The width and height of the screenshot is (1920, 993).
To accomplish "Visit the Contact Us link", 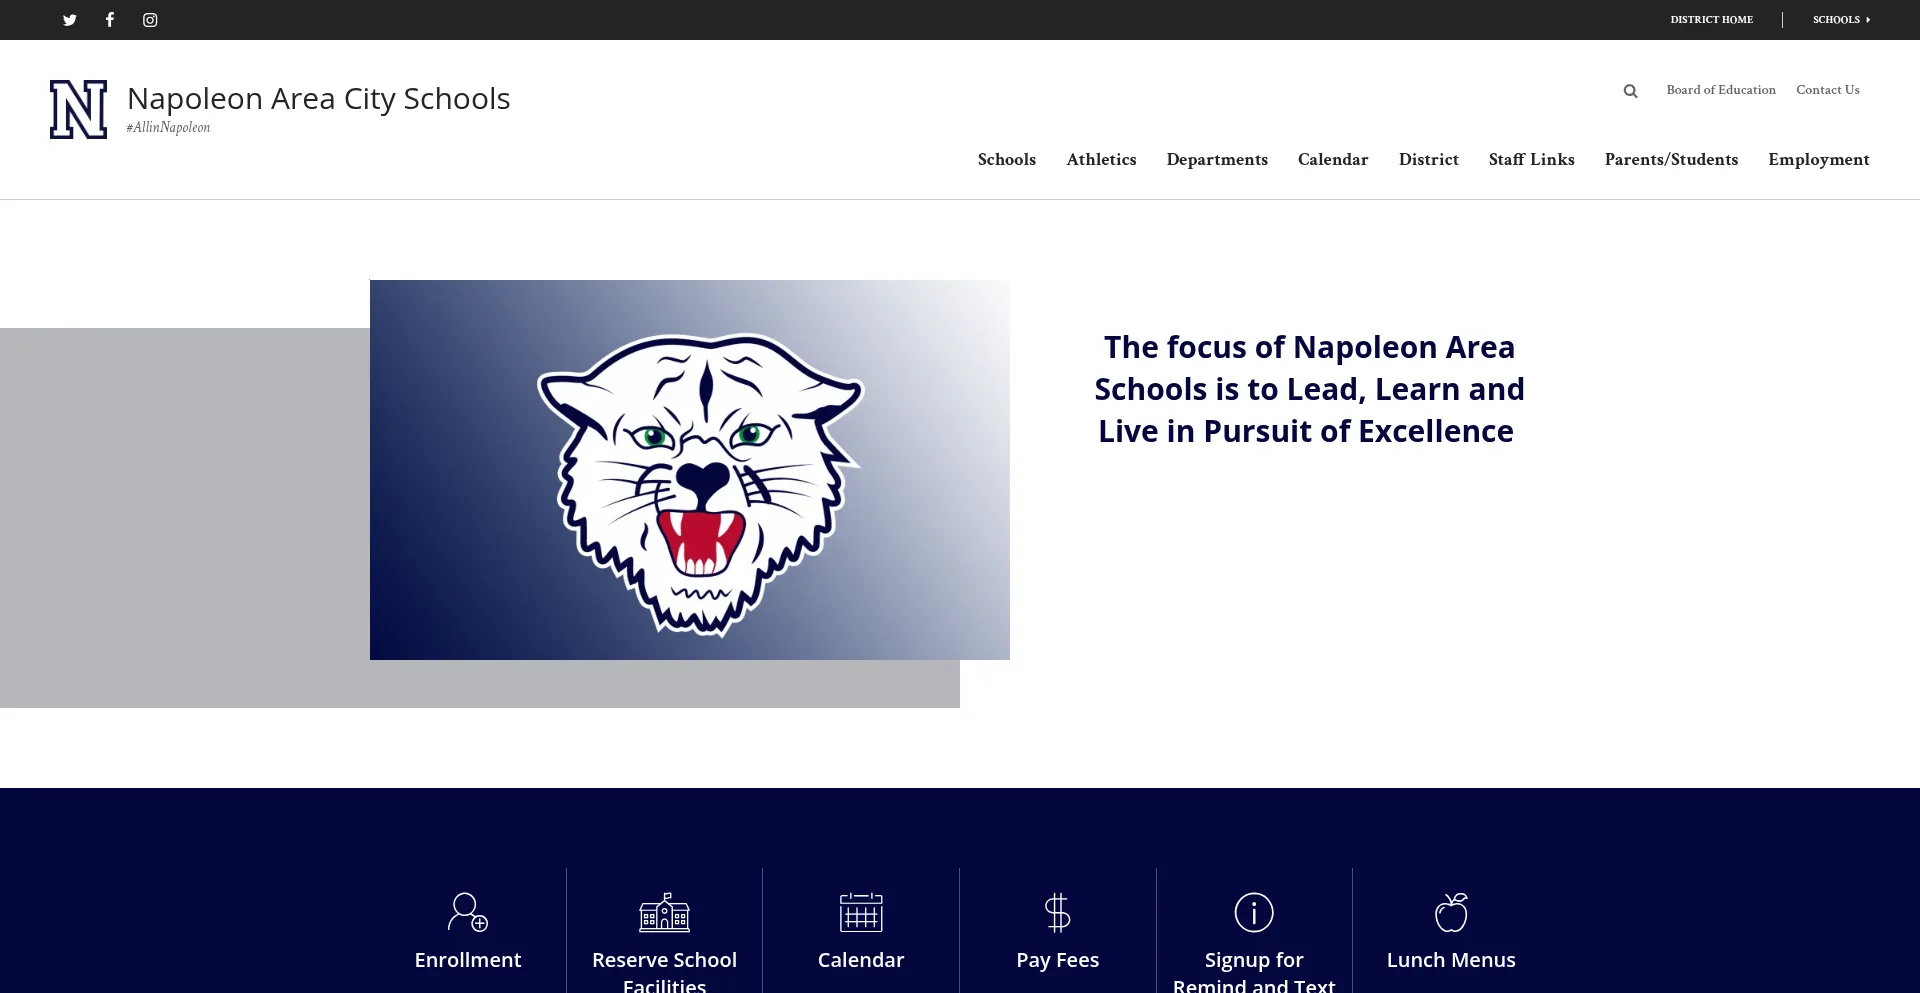I will (x=1827, y=90).
